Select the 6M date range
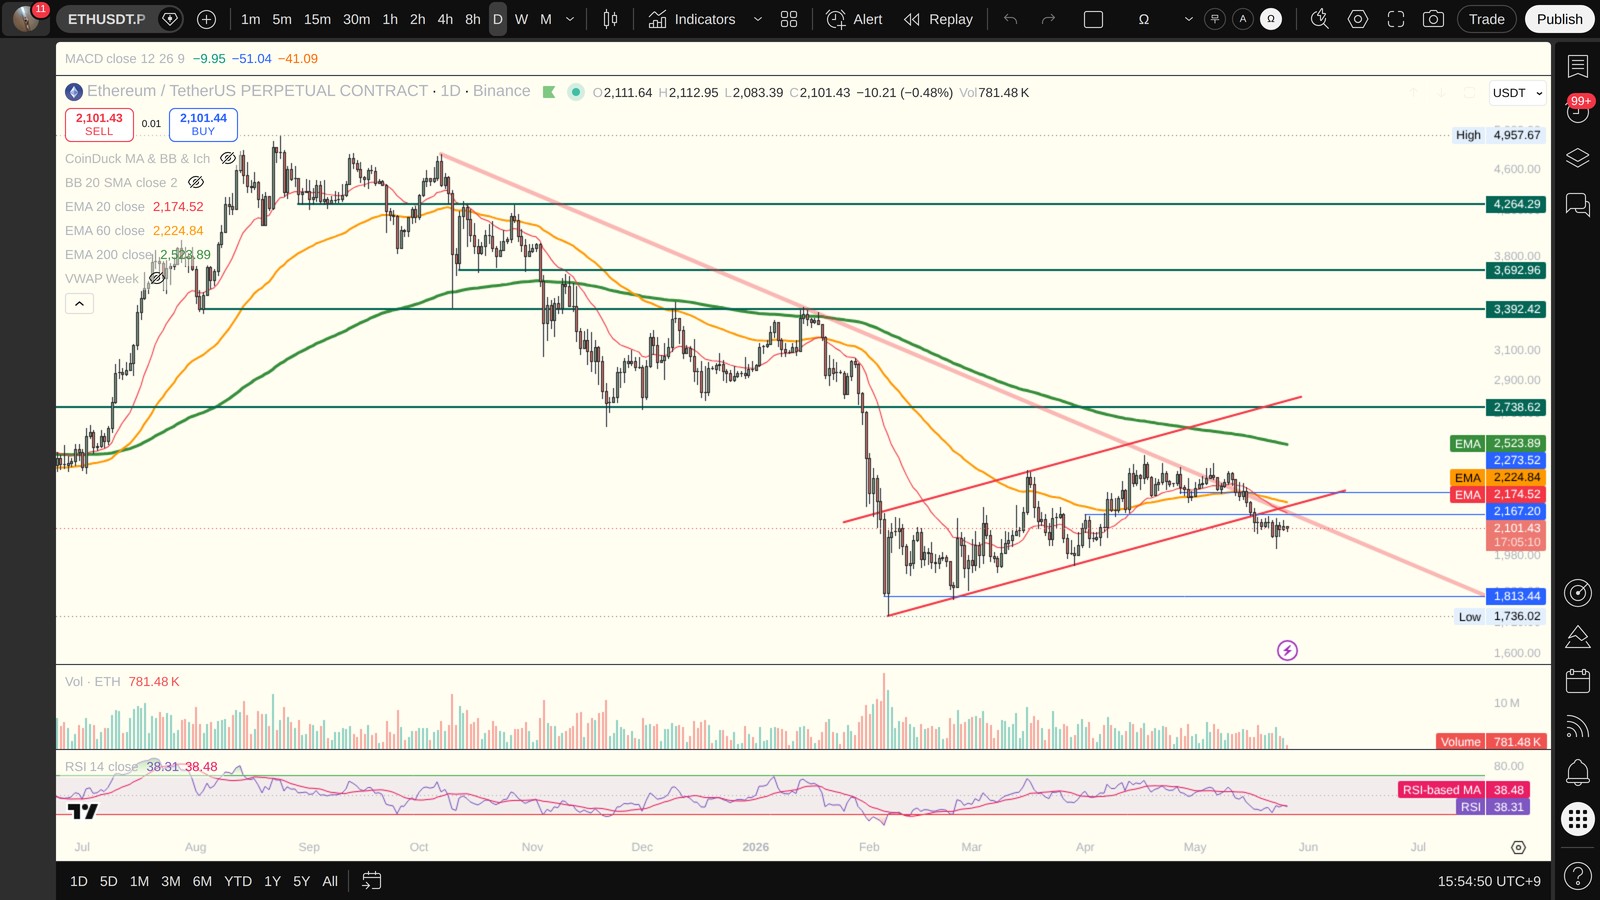The width and height of the screenshot is (1600, 900). click(202, 881)
